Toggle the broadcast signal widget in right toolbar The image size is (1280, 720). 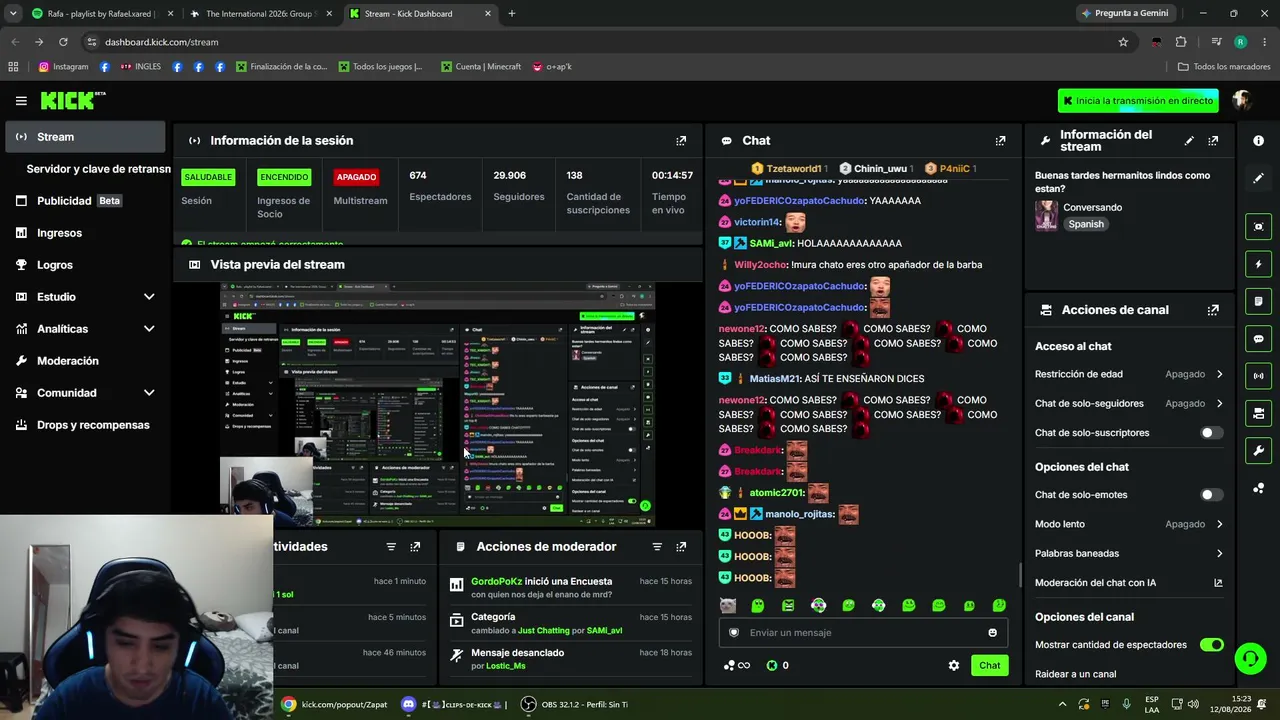(x=1258, y=376)
